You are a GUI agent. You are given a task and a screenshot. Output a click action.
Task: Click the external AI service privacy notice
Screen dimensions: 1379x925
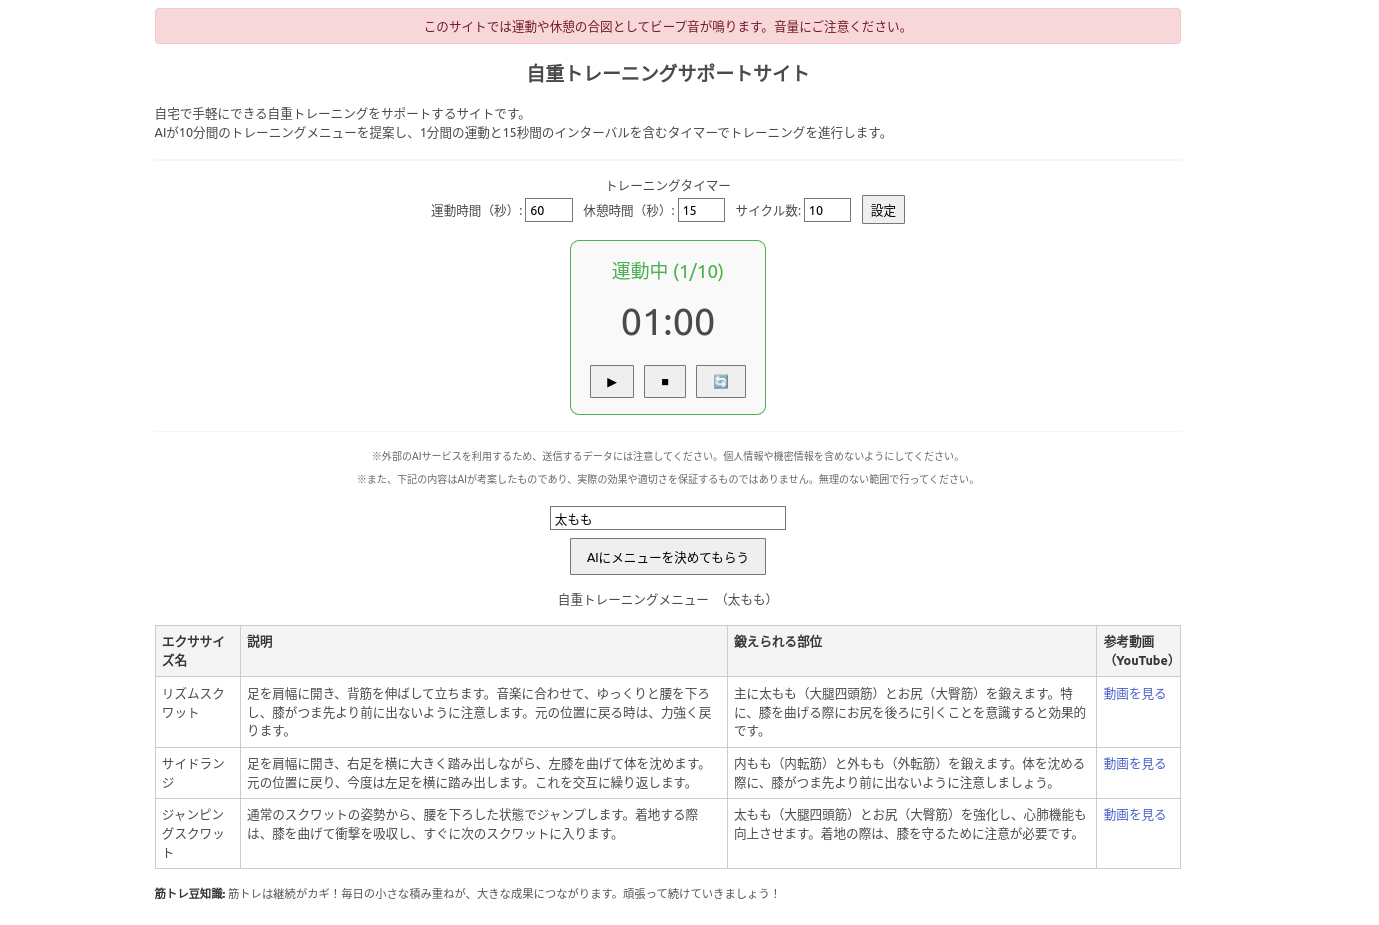667,456
